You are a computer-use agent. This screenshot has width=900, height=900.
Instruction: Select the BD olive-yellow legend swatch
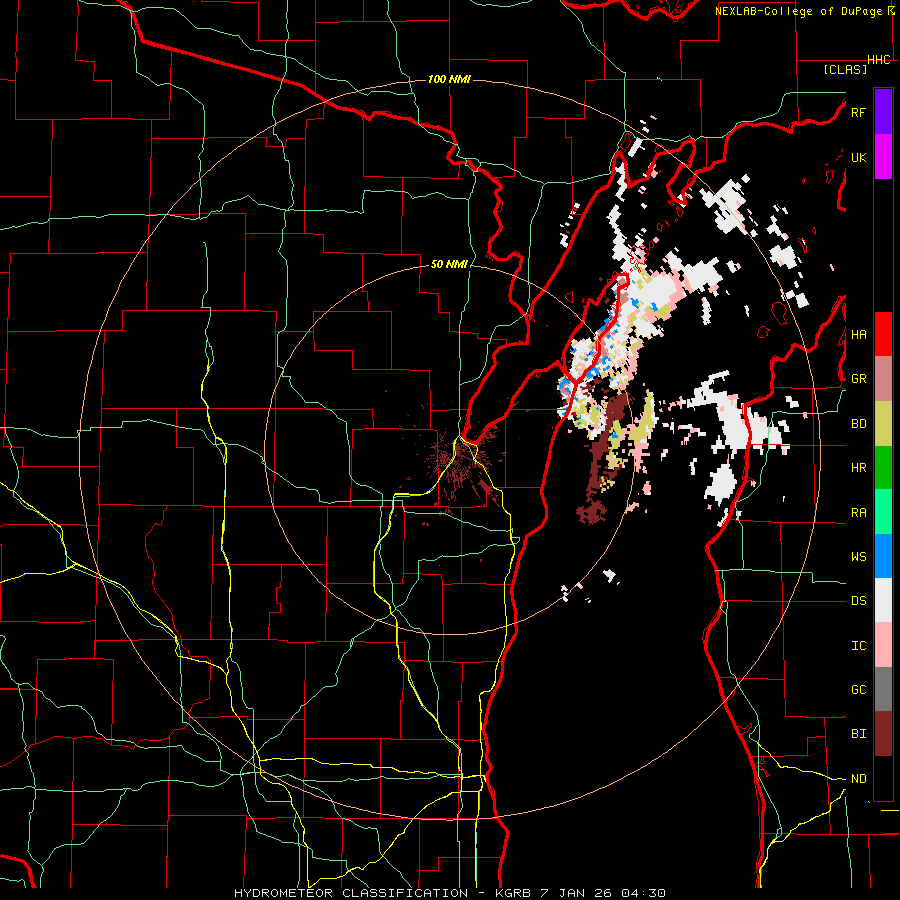[883, 423]
